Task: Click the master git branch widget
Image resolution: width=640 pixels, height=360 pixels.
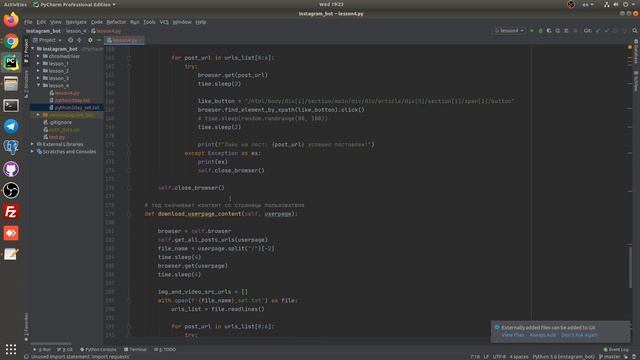Action: pyautogui.click(x=609, y=357)
